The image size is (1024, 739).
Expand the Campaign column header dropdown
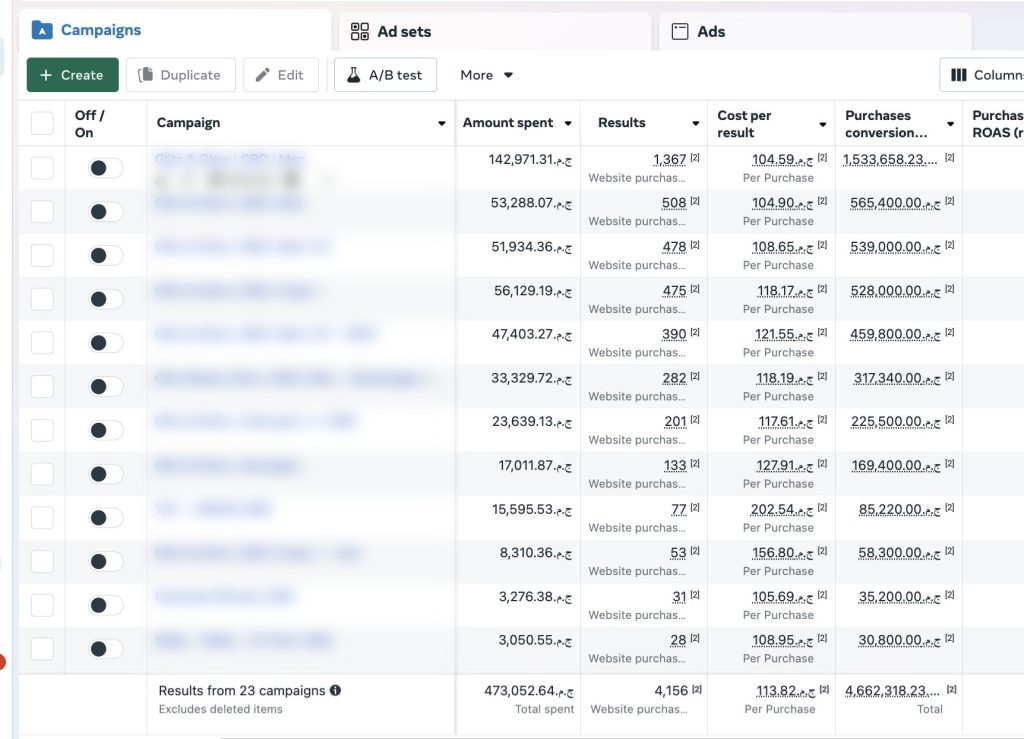click(x=442, y=124)
